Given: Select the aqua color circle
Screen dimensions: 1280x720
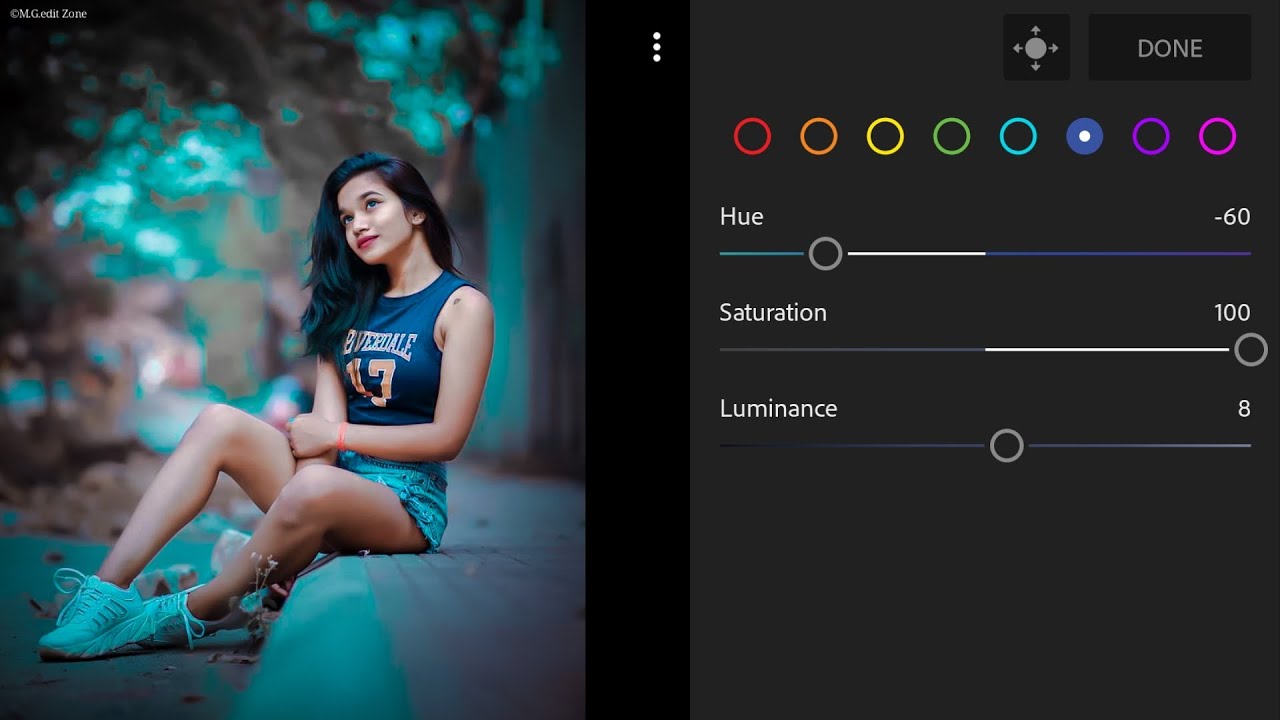Looking at the screenshot, I should [1018, 136].
